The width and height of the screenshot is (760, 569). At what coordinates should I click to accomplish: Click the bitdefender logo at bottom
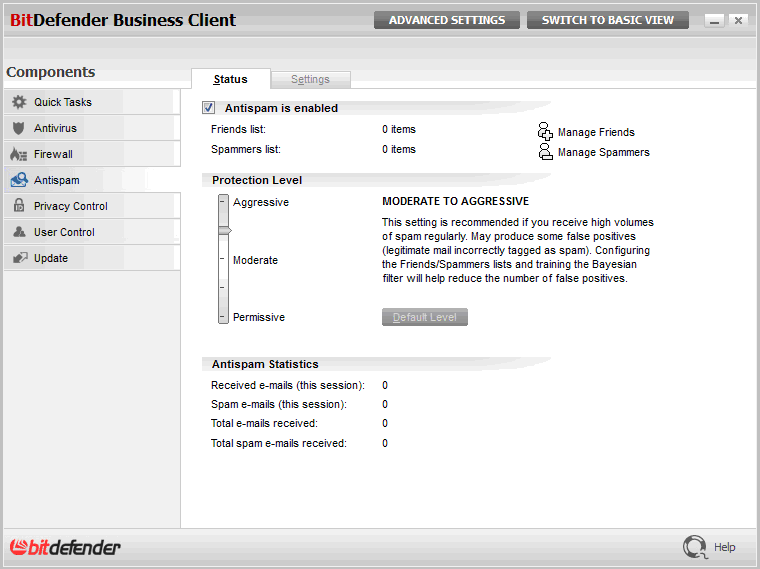(65, 547)
